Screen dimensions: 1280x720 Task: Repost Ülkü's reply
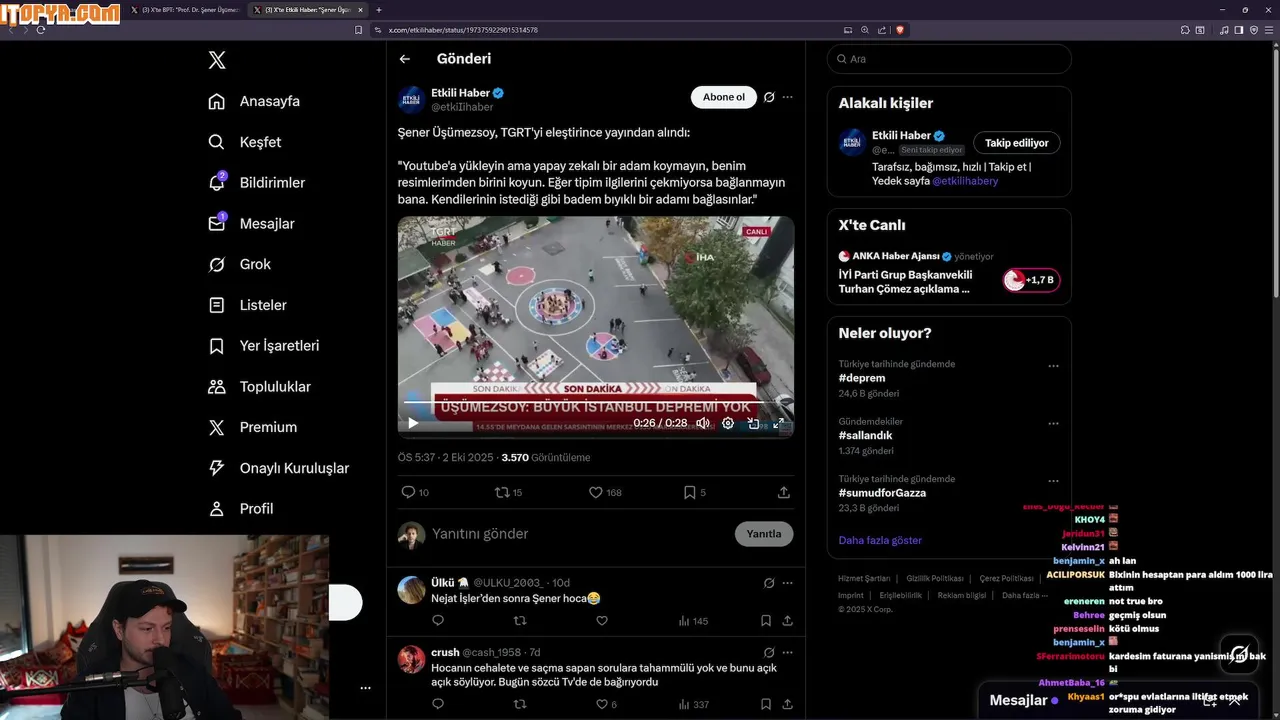(520, 621)
